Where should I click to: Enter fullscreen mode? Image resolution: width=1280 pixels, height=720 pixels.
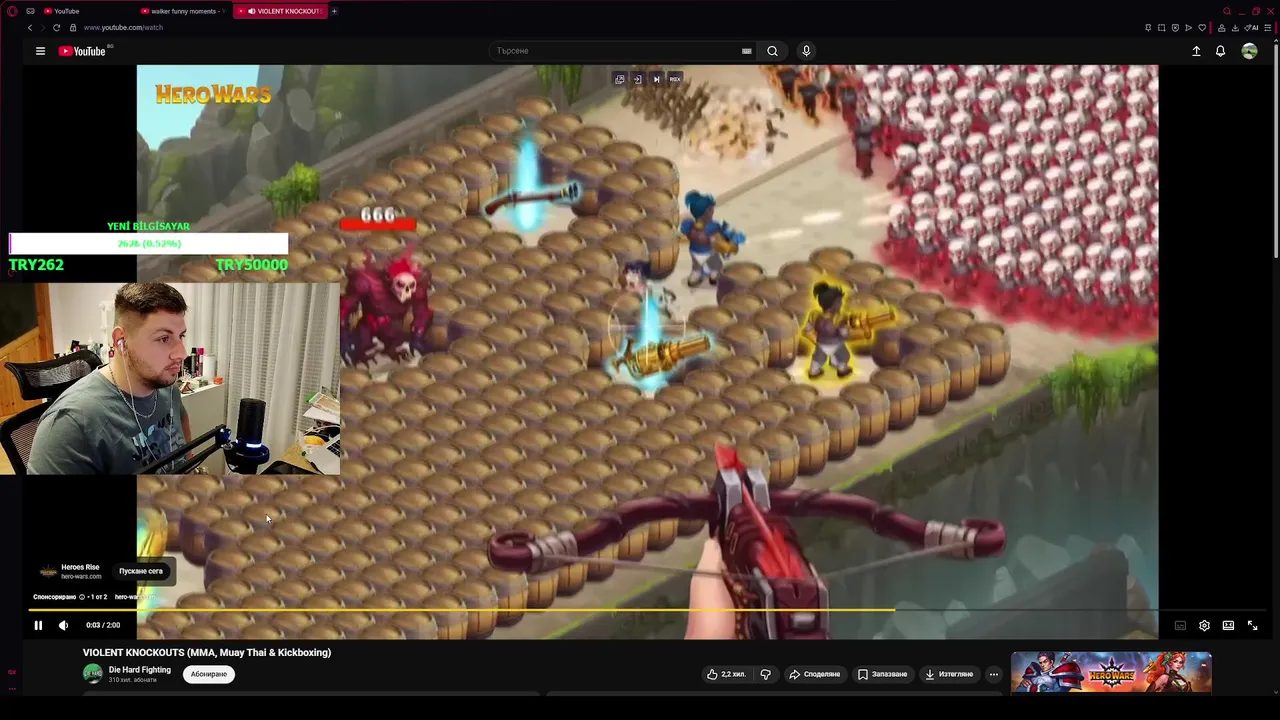tap(1252, 625)
